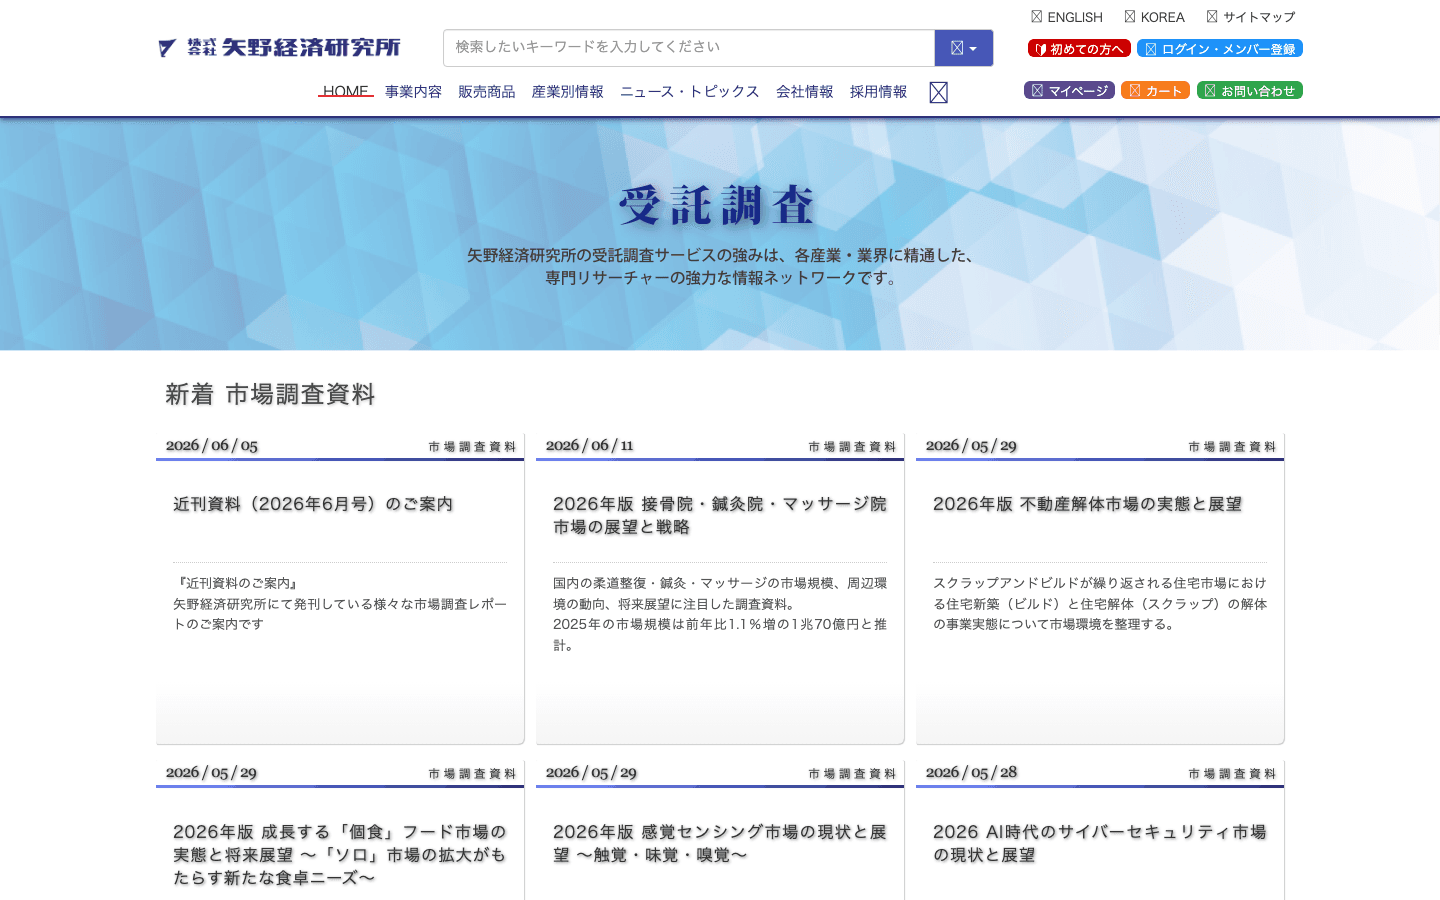Image resolution: width=1440 pixels, height=900 pixels.
Task: Click the 新着 市場調査資料 section heading
Action: 270,394
